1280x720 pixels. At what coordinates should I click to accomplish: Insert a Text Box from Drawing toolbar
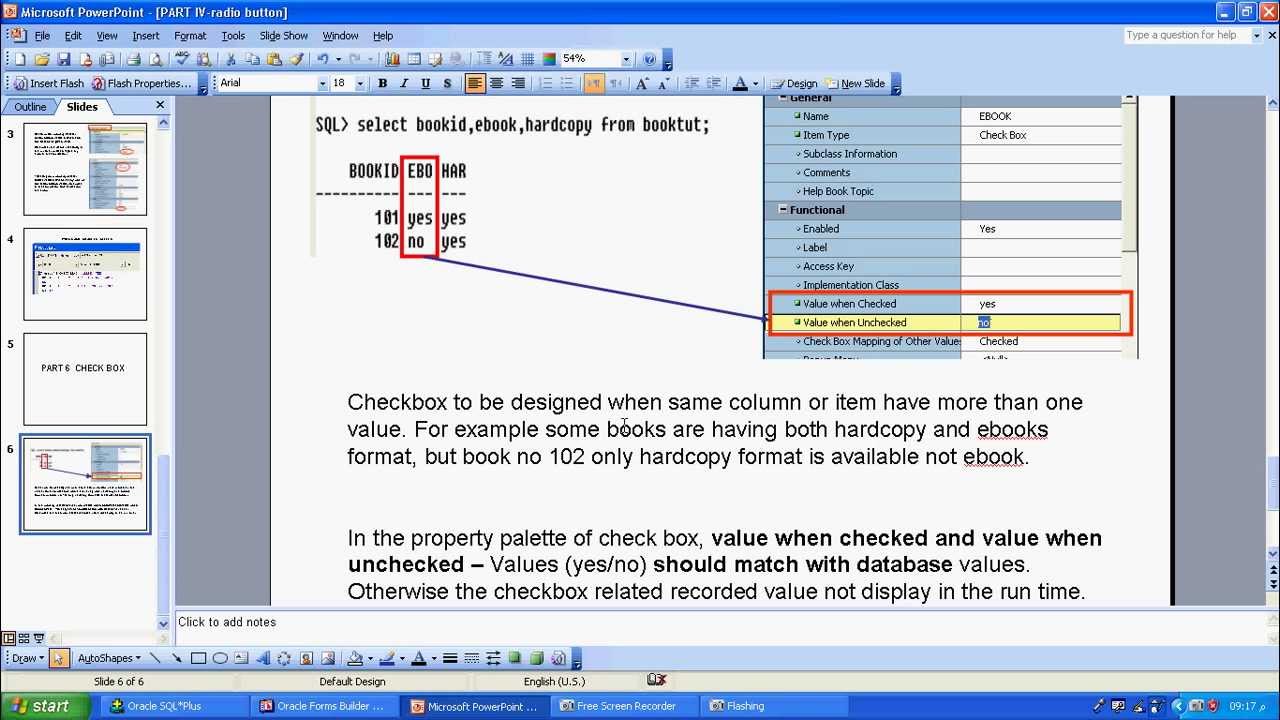241,658
